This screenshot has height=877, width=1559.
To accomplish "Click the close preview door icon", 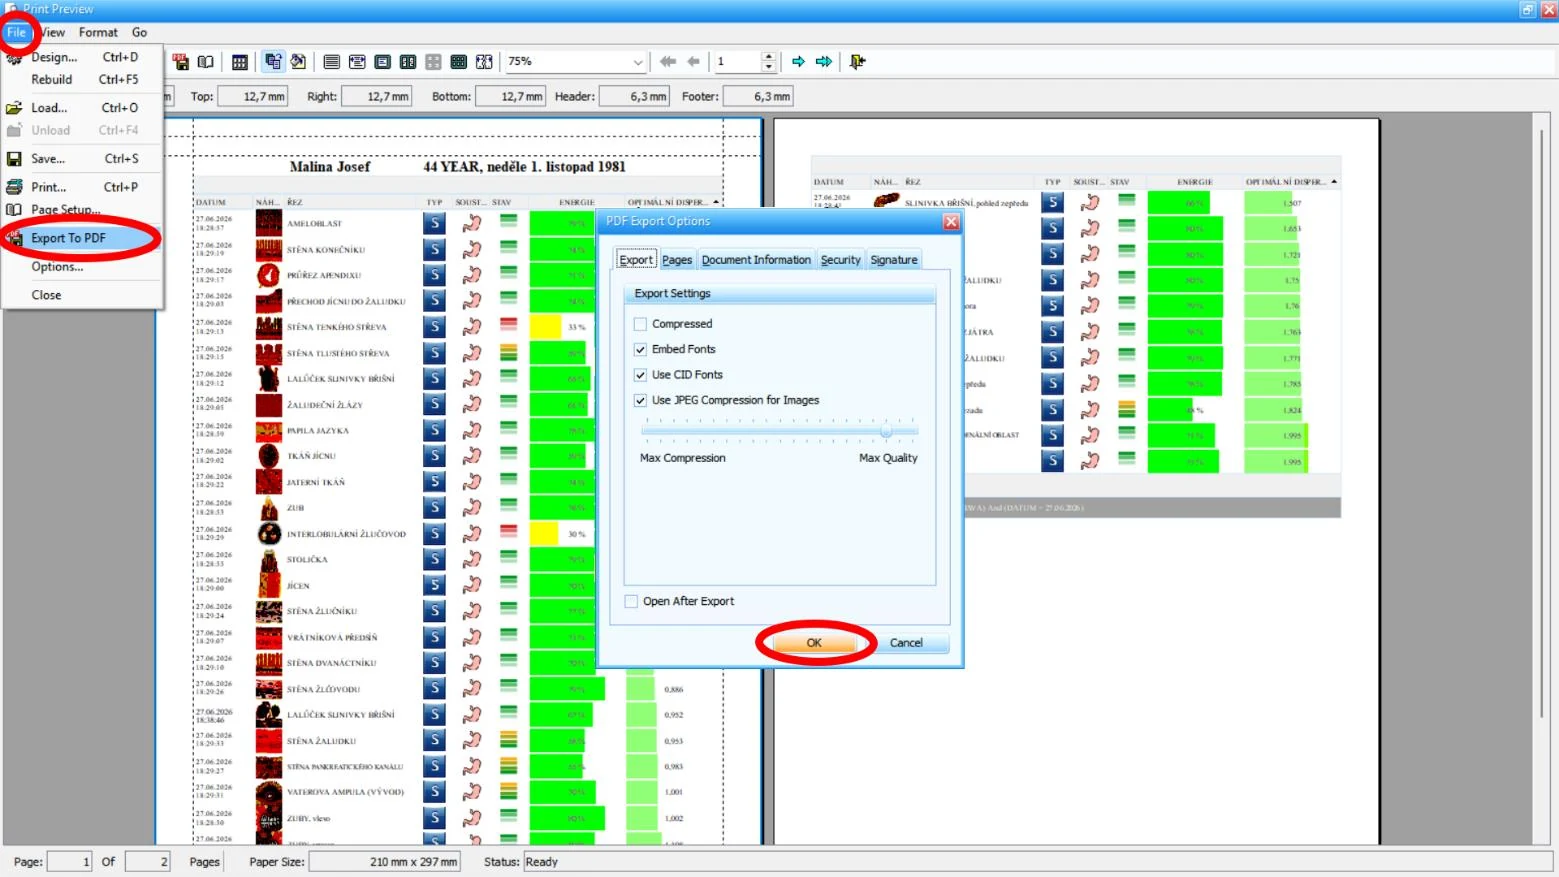I will [x=857, y=61].
